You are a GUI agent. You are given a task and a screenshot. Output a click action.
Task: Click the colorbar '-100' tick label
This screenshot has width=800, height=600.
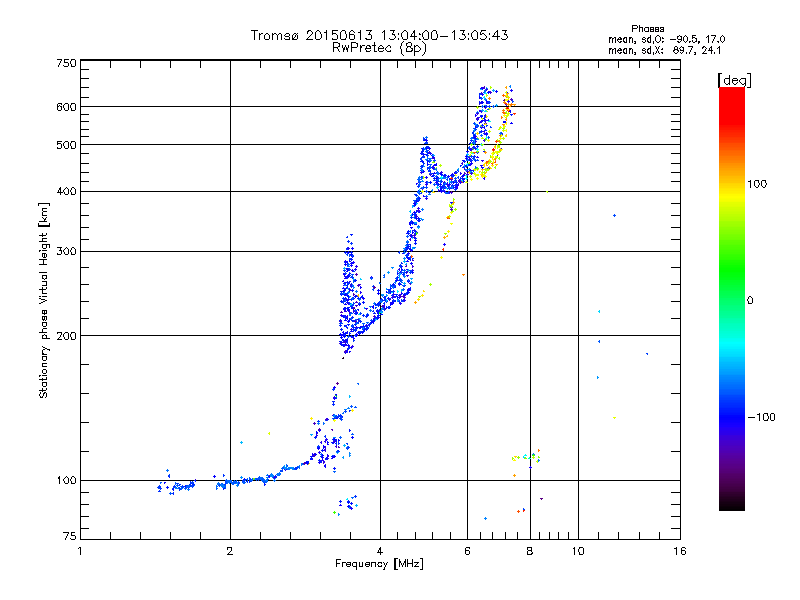(761, 417)
